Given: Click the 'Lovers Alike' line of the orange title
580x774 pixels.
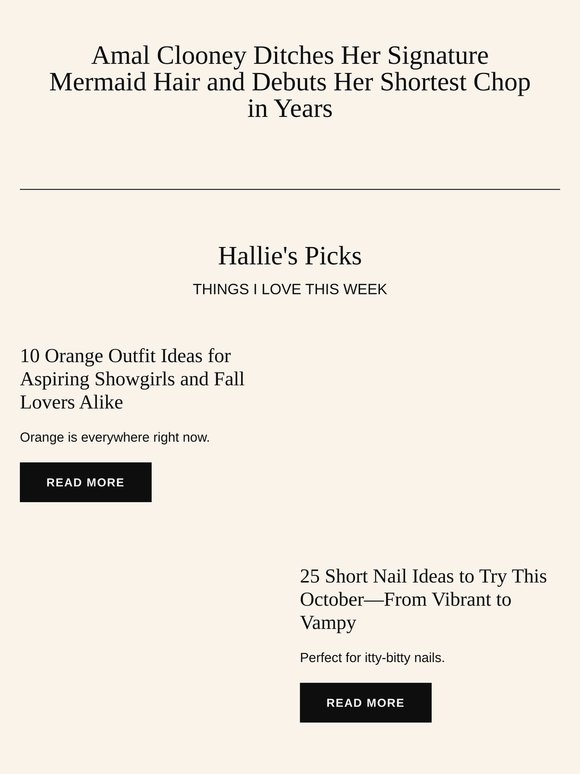Looking at the screenshot, I should (x=72, y=402).
